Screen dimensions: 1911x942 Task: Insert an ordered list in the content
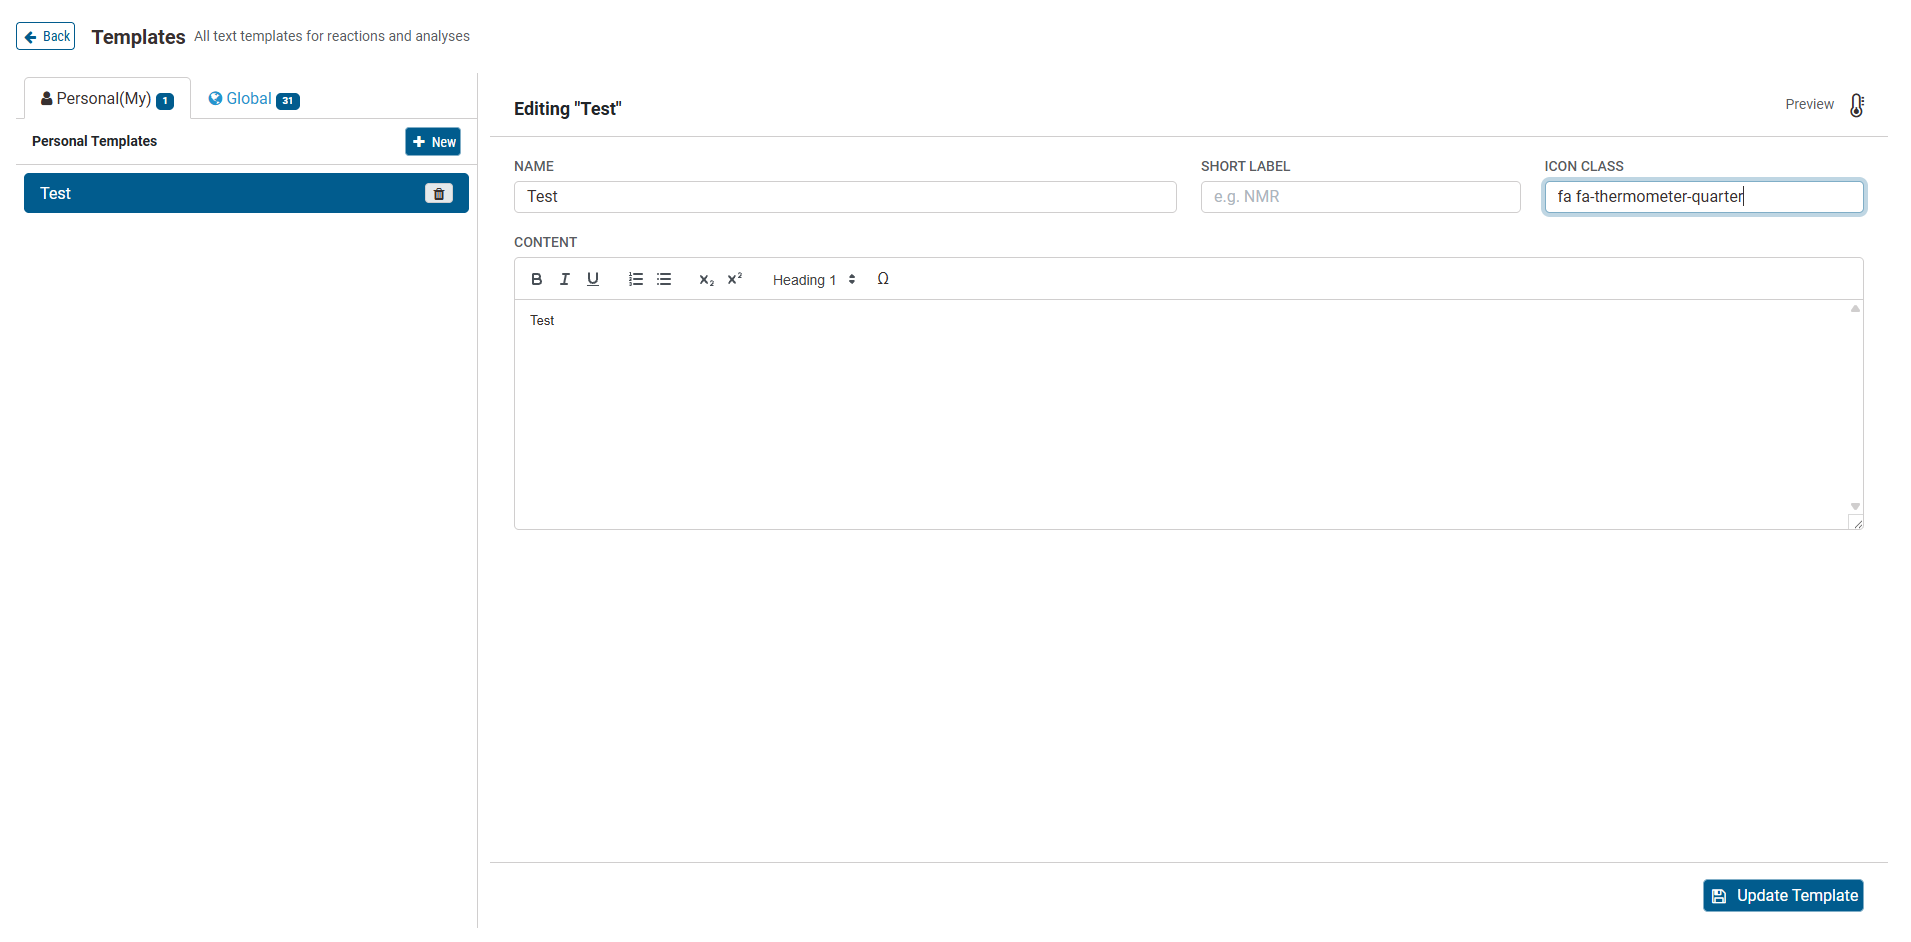coord(635,279)
